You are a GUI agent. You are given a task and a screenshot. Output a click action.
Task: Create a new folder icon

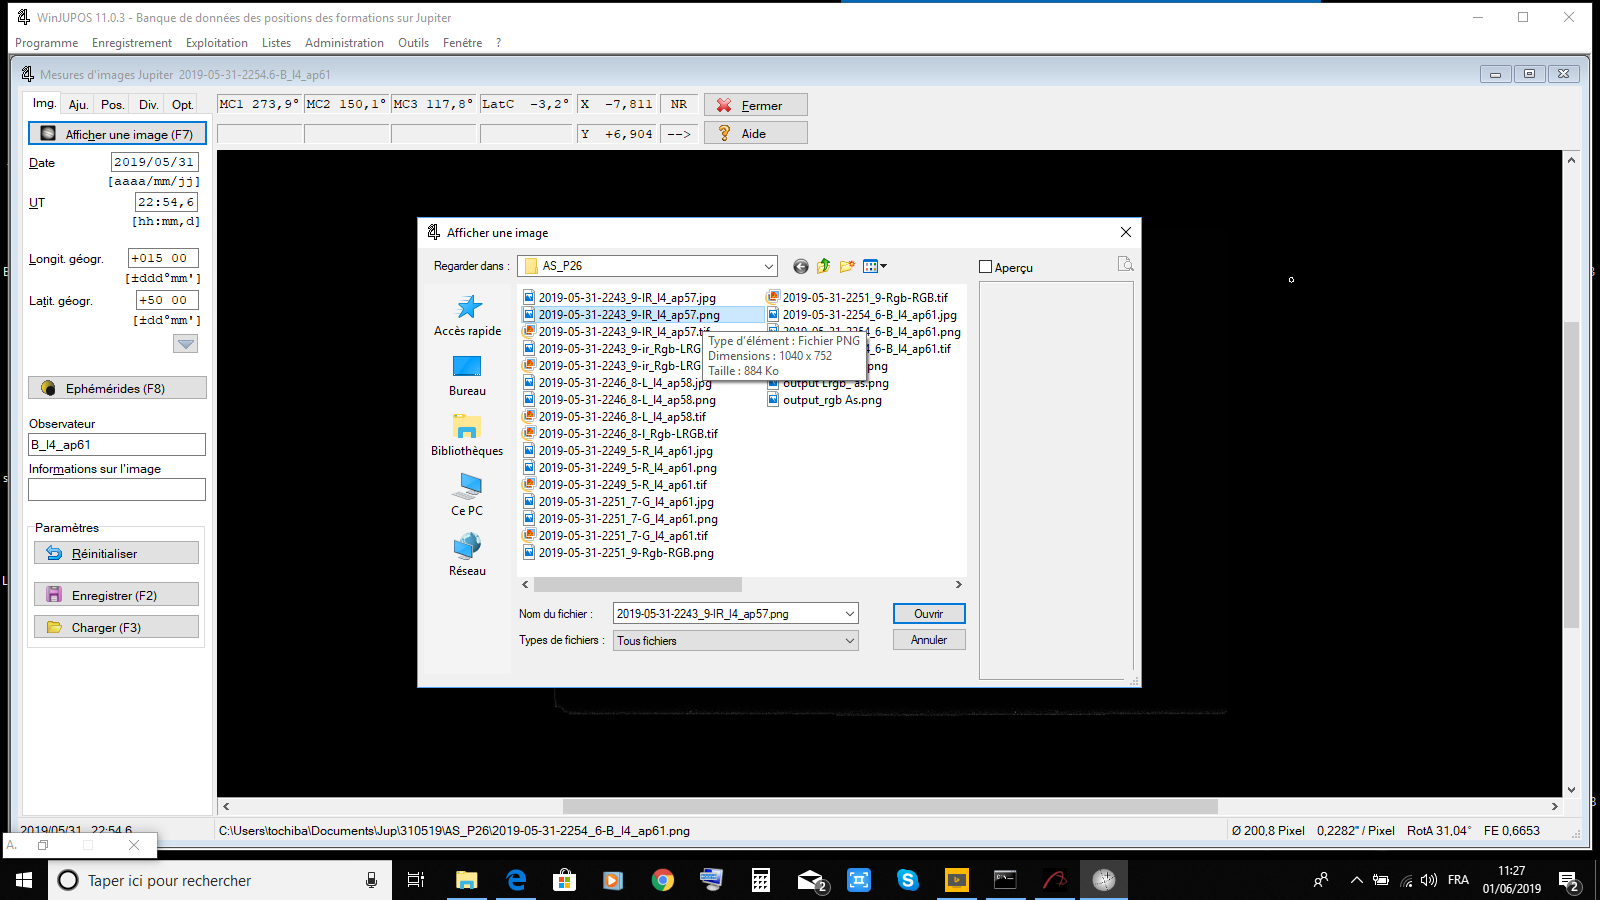(x=847, y=266)
